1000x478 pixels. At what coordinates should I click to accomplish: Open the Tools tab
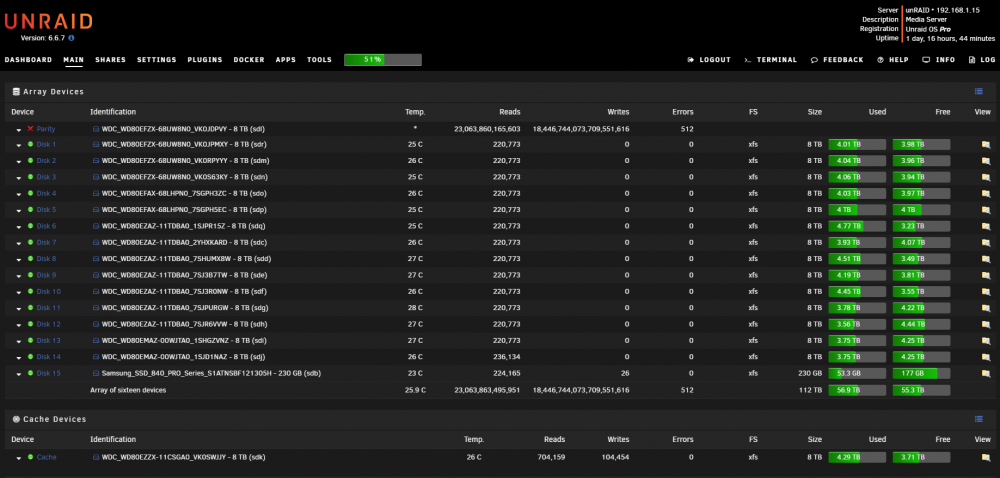(x=319, y=60)
